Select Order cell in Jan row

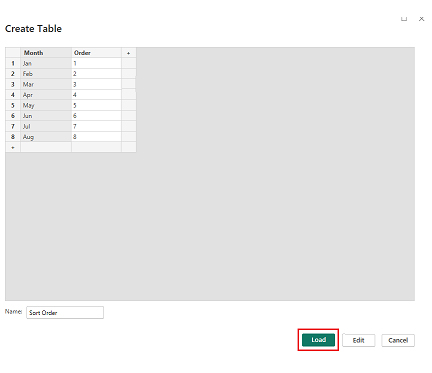(96, 63)
